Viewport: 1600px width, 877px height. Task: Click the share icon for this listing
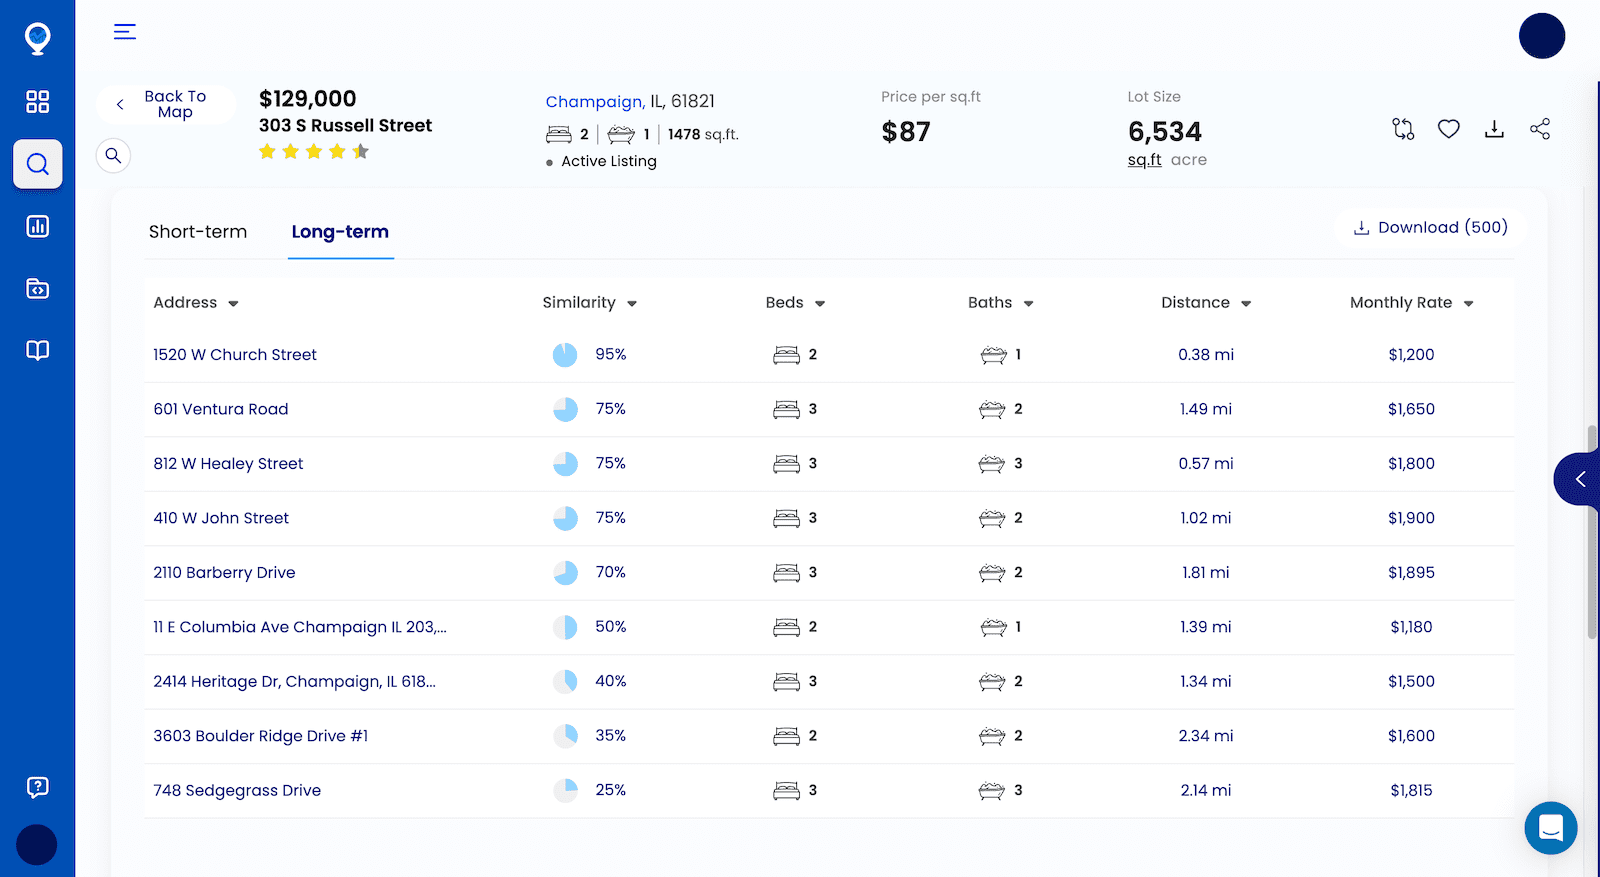(x=1539, y=129)
